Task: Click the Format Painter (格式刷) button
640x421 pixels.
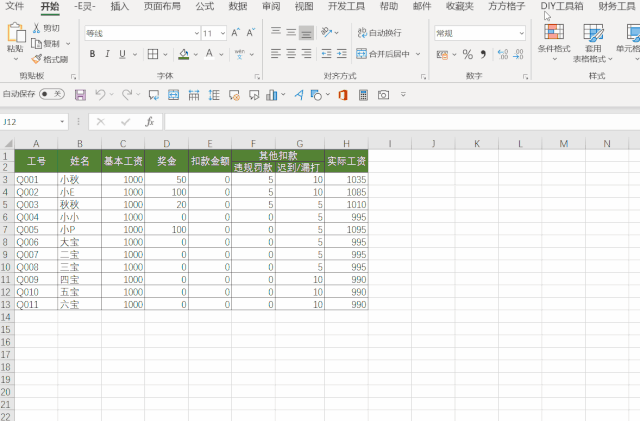Action: coord(50,59)
